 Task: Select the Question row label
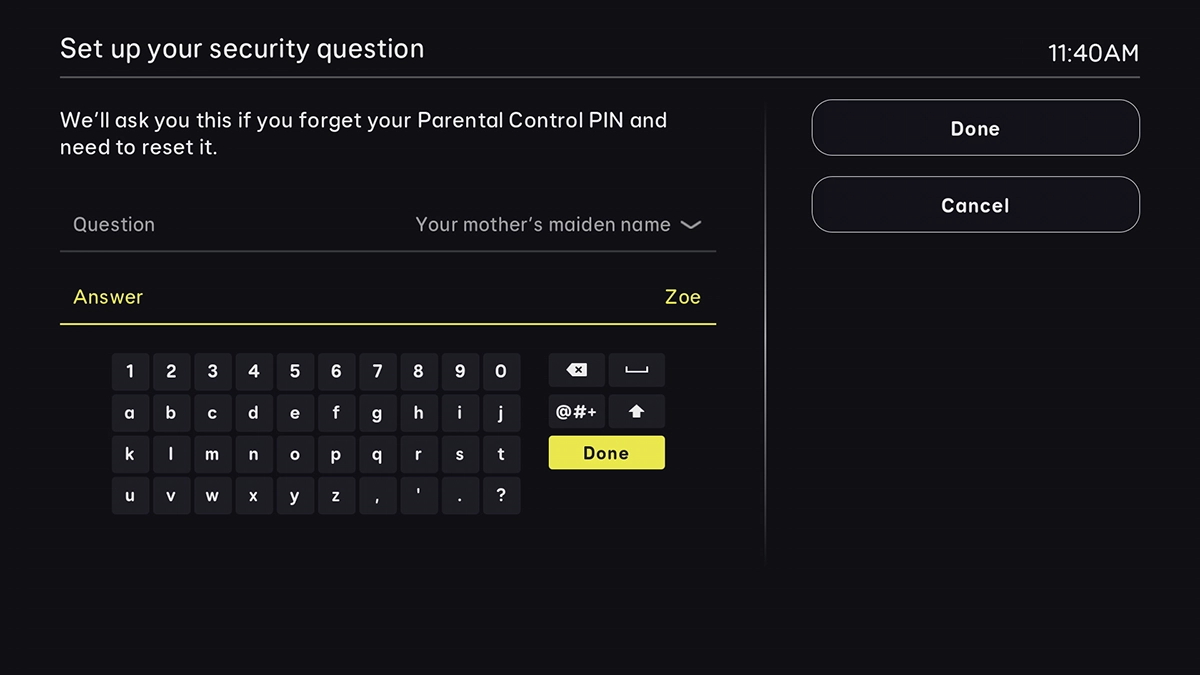[x=114, y=225]
